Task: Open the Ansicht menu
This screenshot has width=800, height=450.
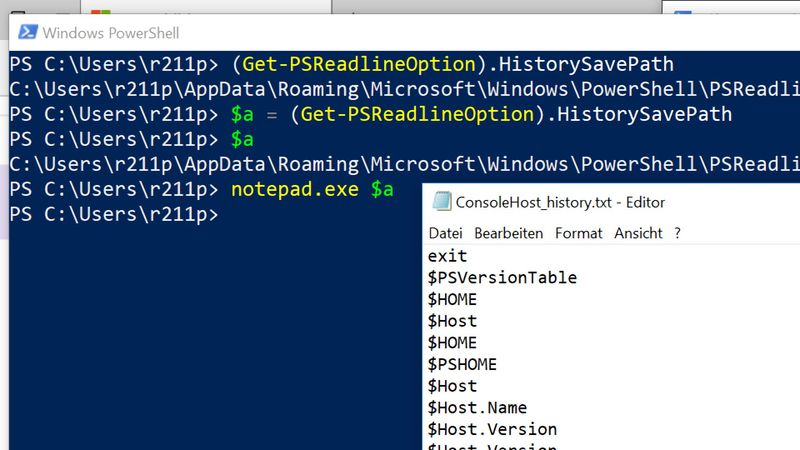Action: [638, 233]
